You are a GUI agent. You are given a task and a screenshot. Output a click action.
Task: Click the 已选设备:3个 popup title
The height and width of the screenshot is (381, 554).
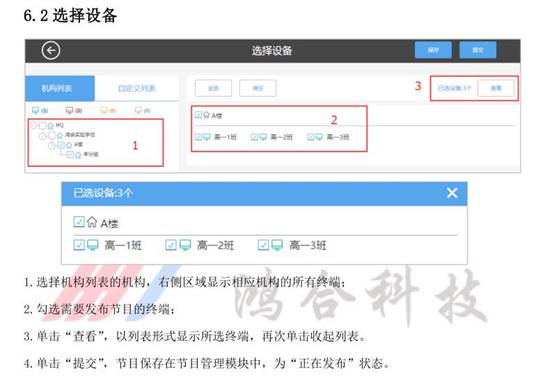(103, 193)
